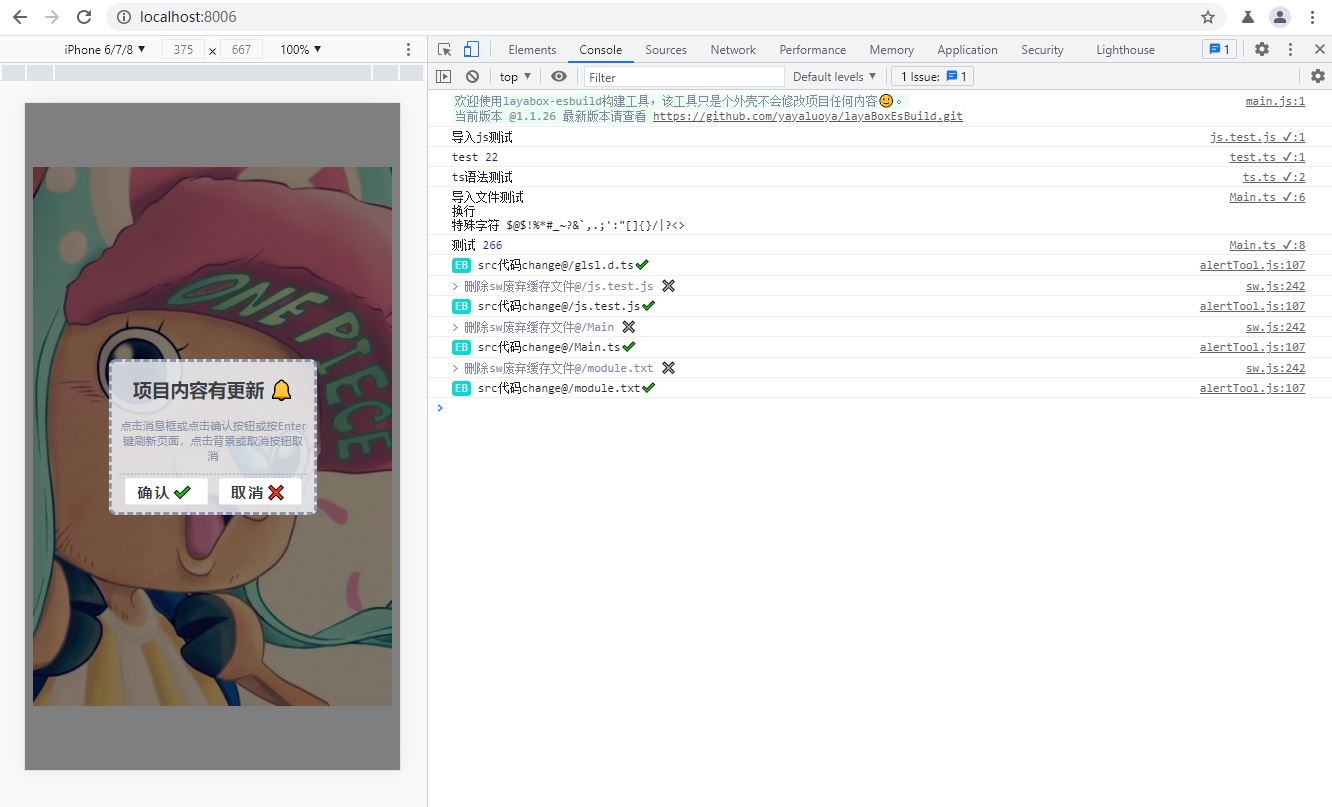Open DevTools settings gear icon
Screen dimensions: 1332x807
click(x=1262, y=49)
